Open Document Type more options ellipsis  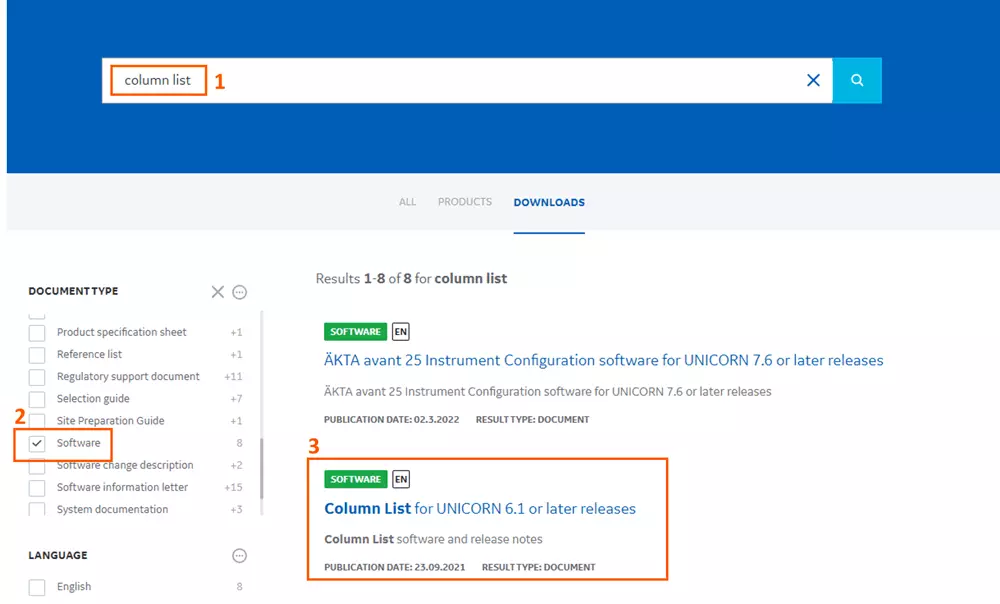pyautogui.click(x=239, y=292)
